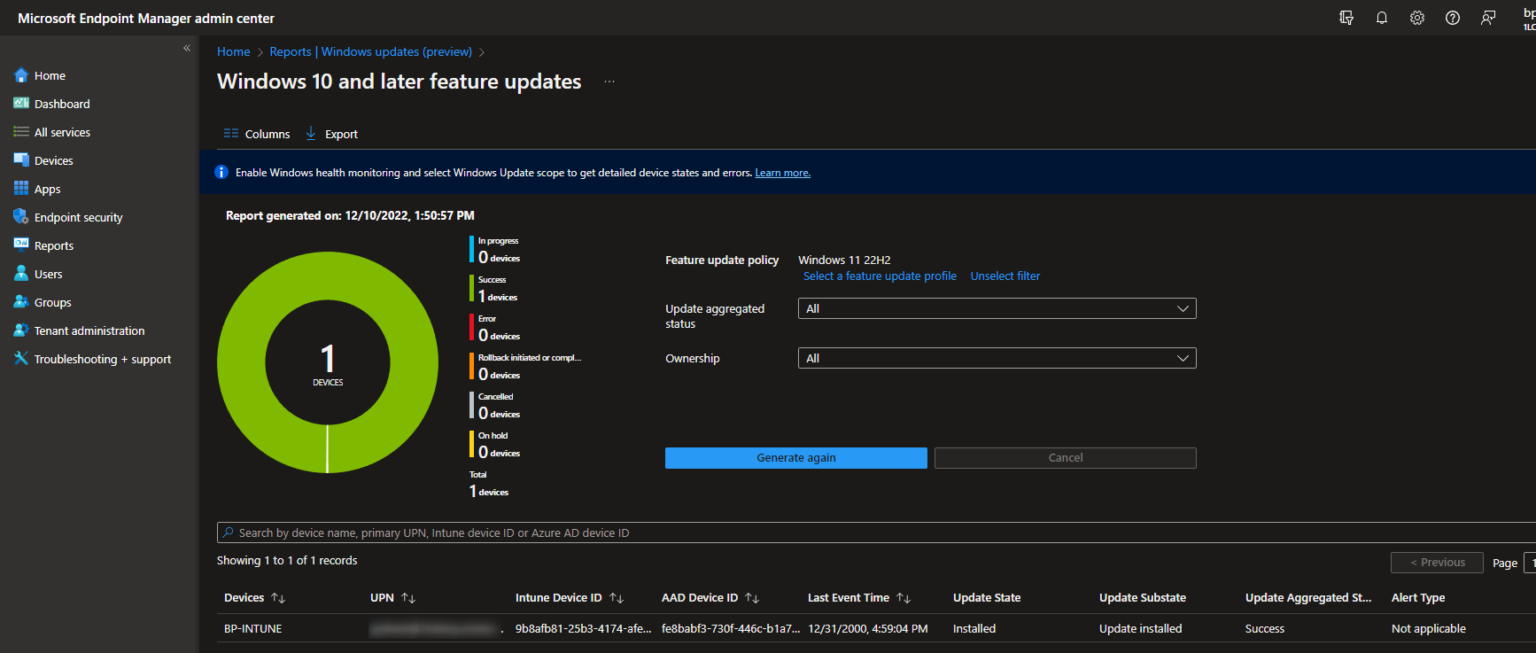Collapse the left navigation pane
Image resolution: width=1536 pixels, height=653 pixels.
point(186,47)
